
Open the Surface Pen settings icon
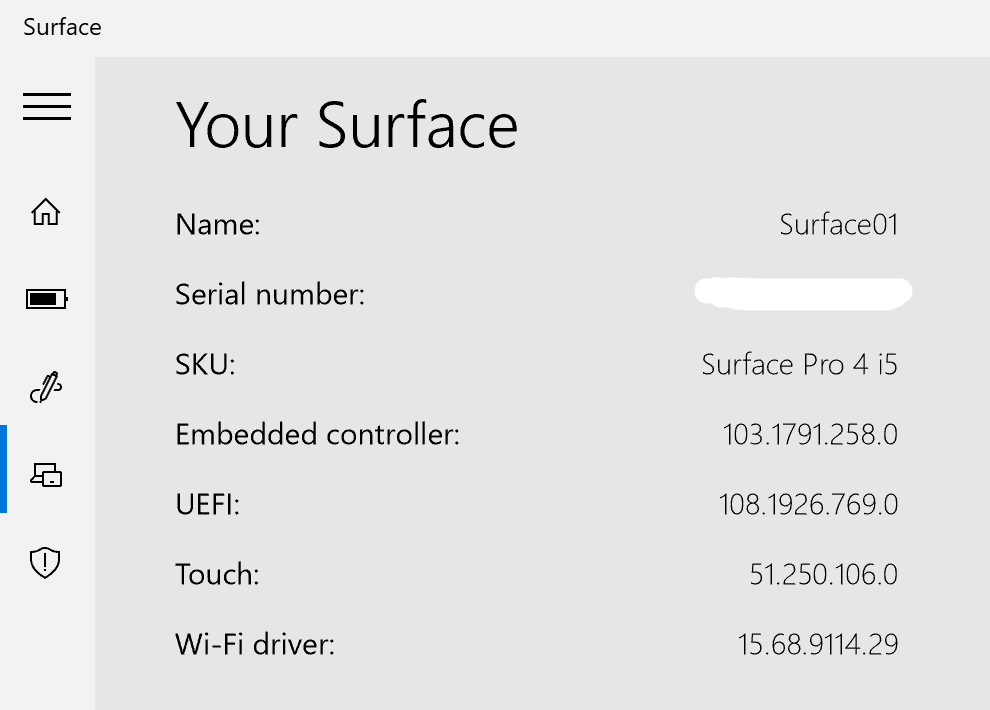pyautogui.click(x=46, y=387)
